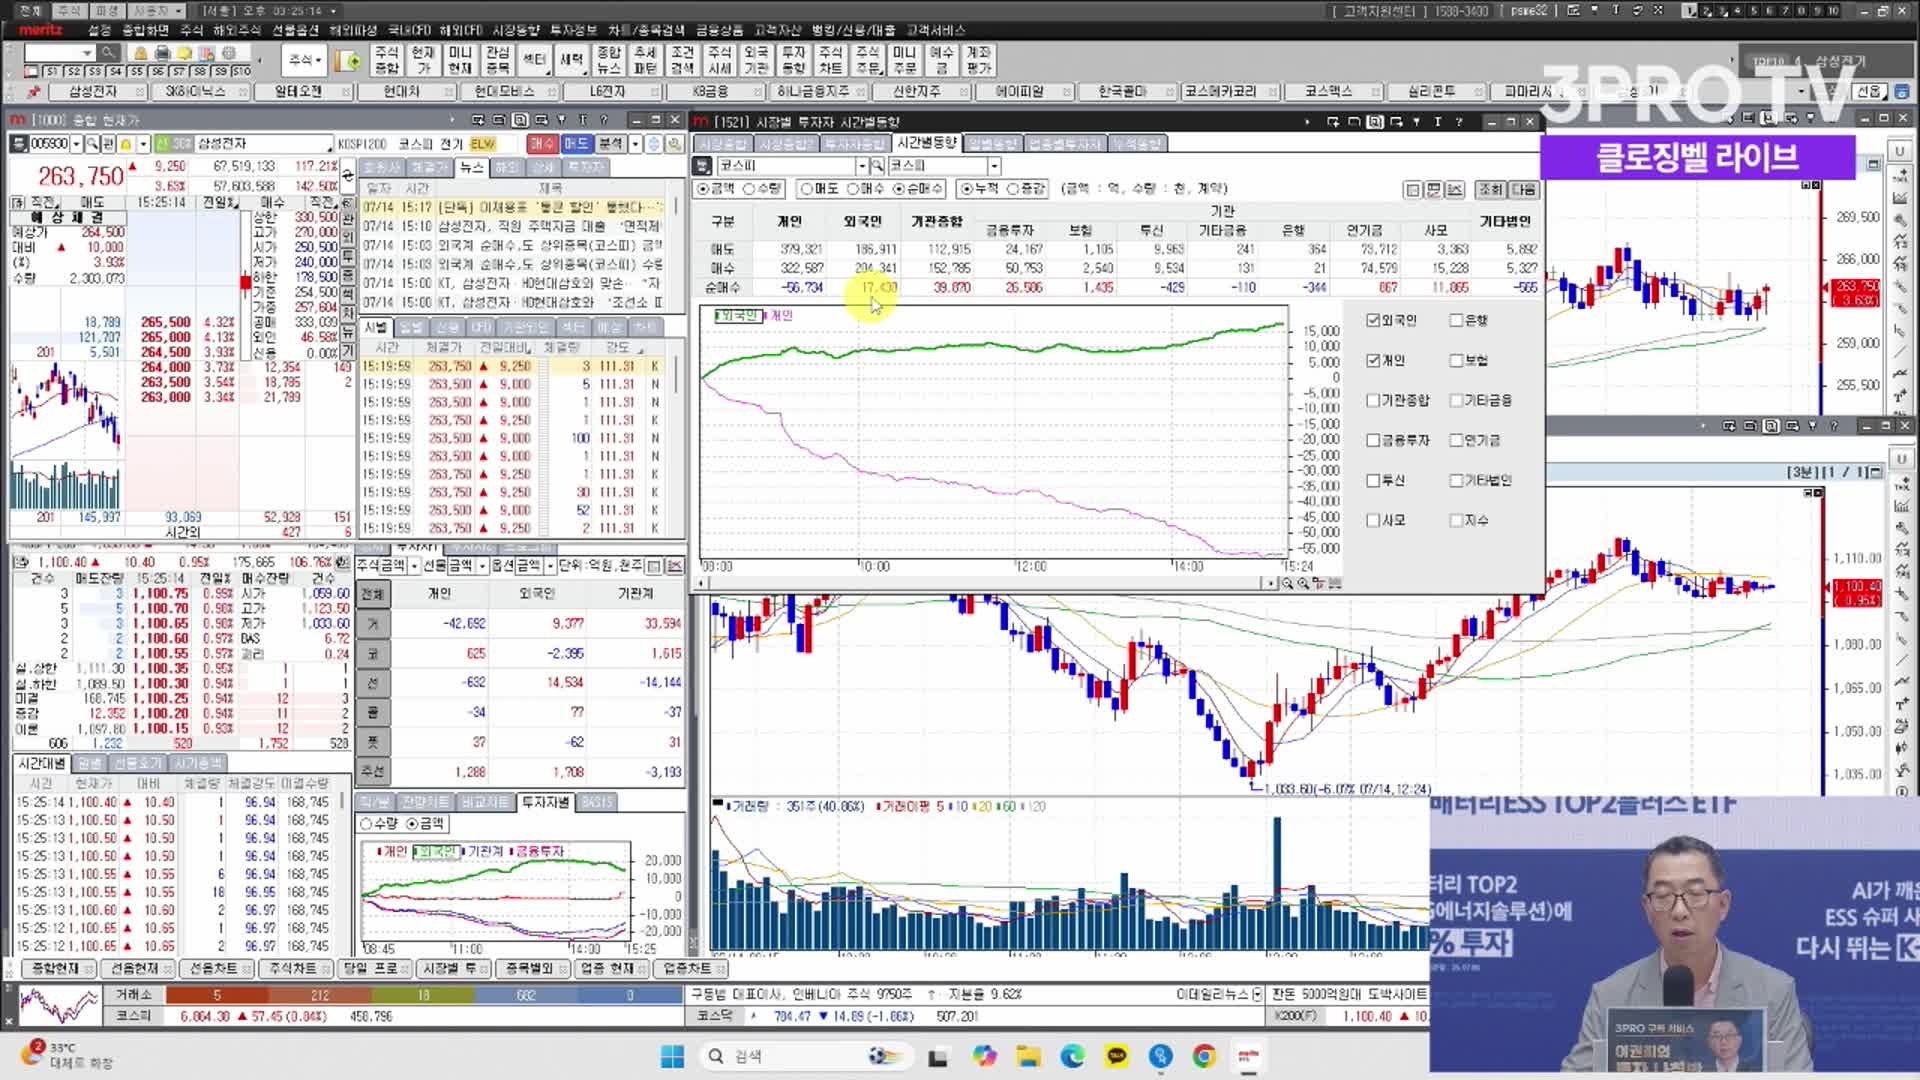The width and height of the screenshot is (1920, 1080).
Task: Check the 연기금 chart checkbox
Action: click(1456, 440)
